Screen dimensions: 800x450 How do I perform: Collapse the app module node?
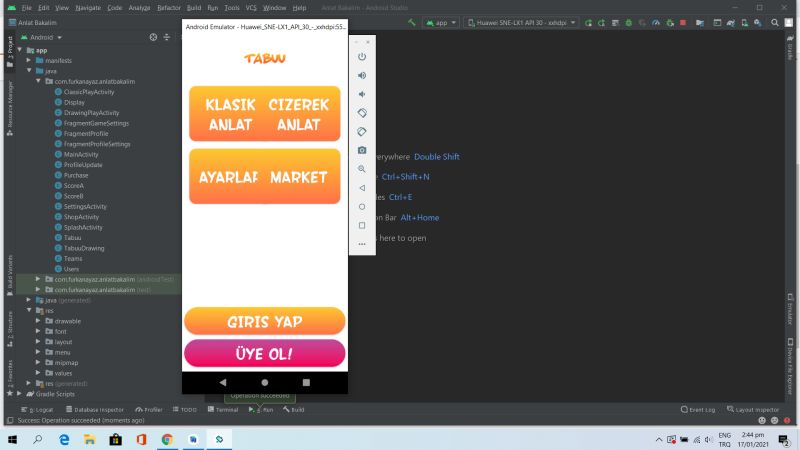click(x=20, y=50)
